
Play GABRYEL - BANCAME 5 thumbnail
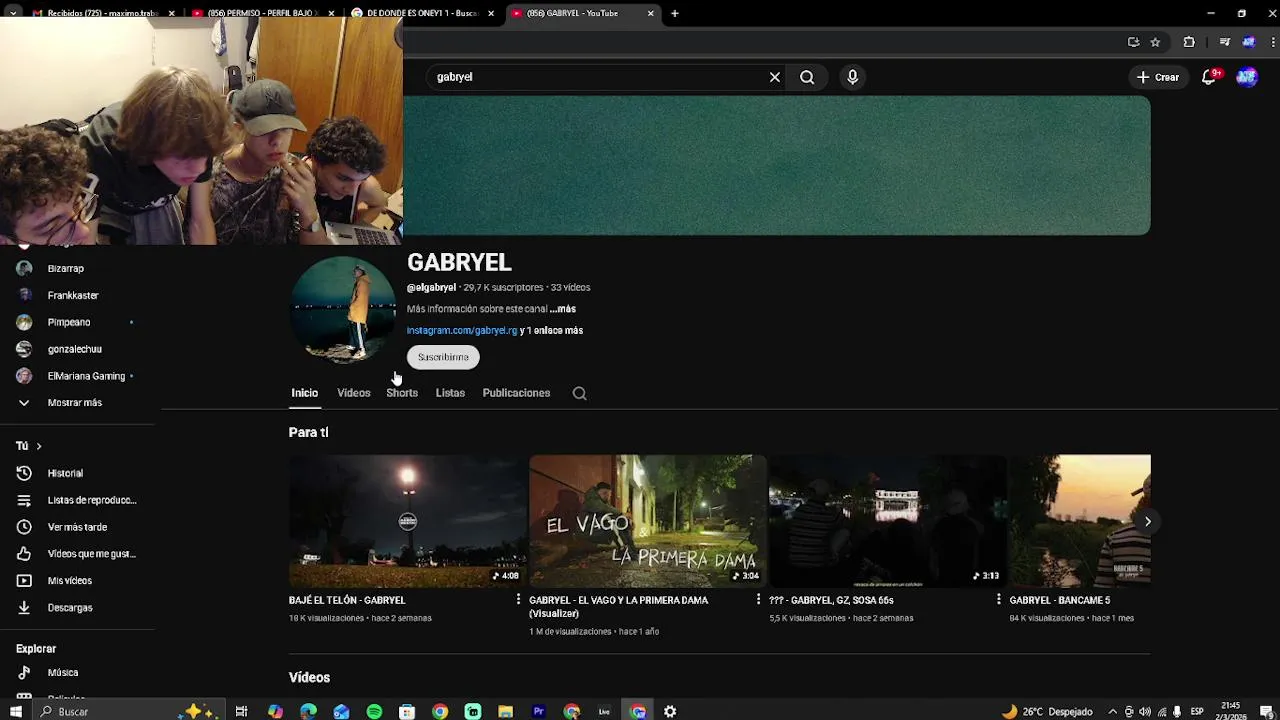coord(1080,521)
